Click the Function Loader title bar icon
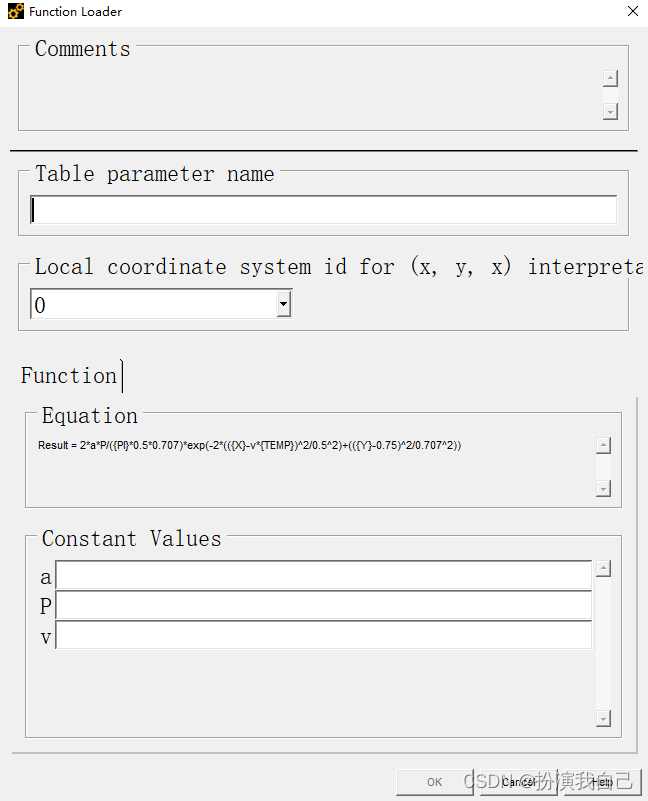 pos(15,11)
